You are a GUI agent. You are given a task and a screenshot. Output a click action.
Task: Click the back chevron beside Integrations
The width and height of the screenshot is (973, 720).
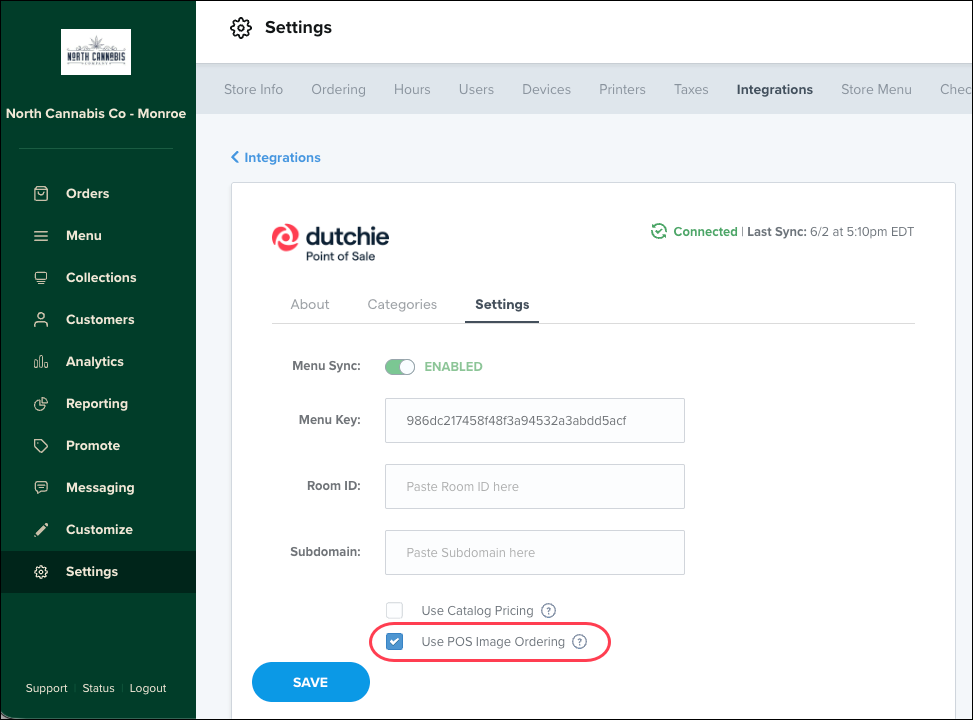tap(235, 157)
